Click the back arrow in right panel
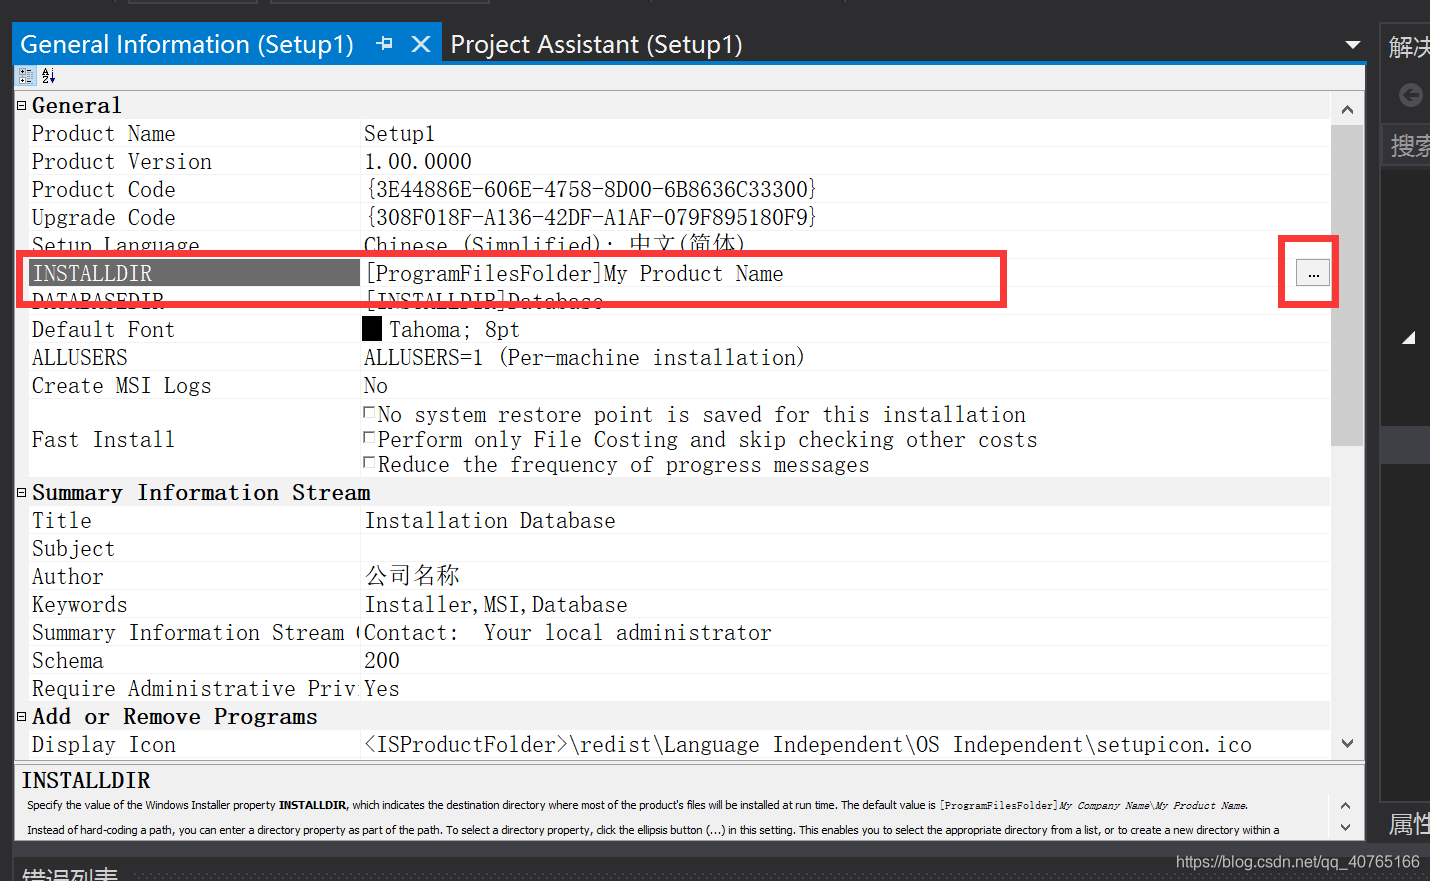 (x=1411, y=95)
